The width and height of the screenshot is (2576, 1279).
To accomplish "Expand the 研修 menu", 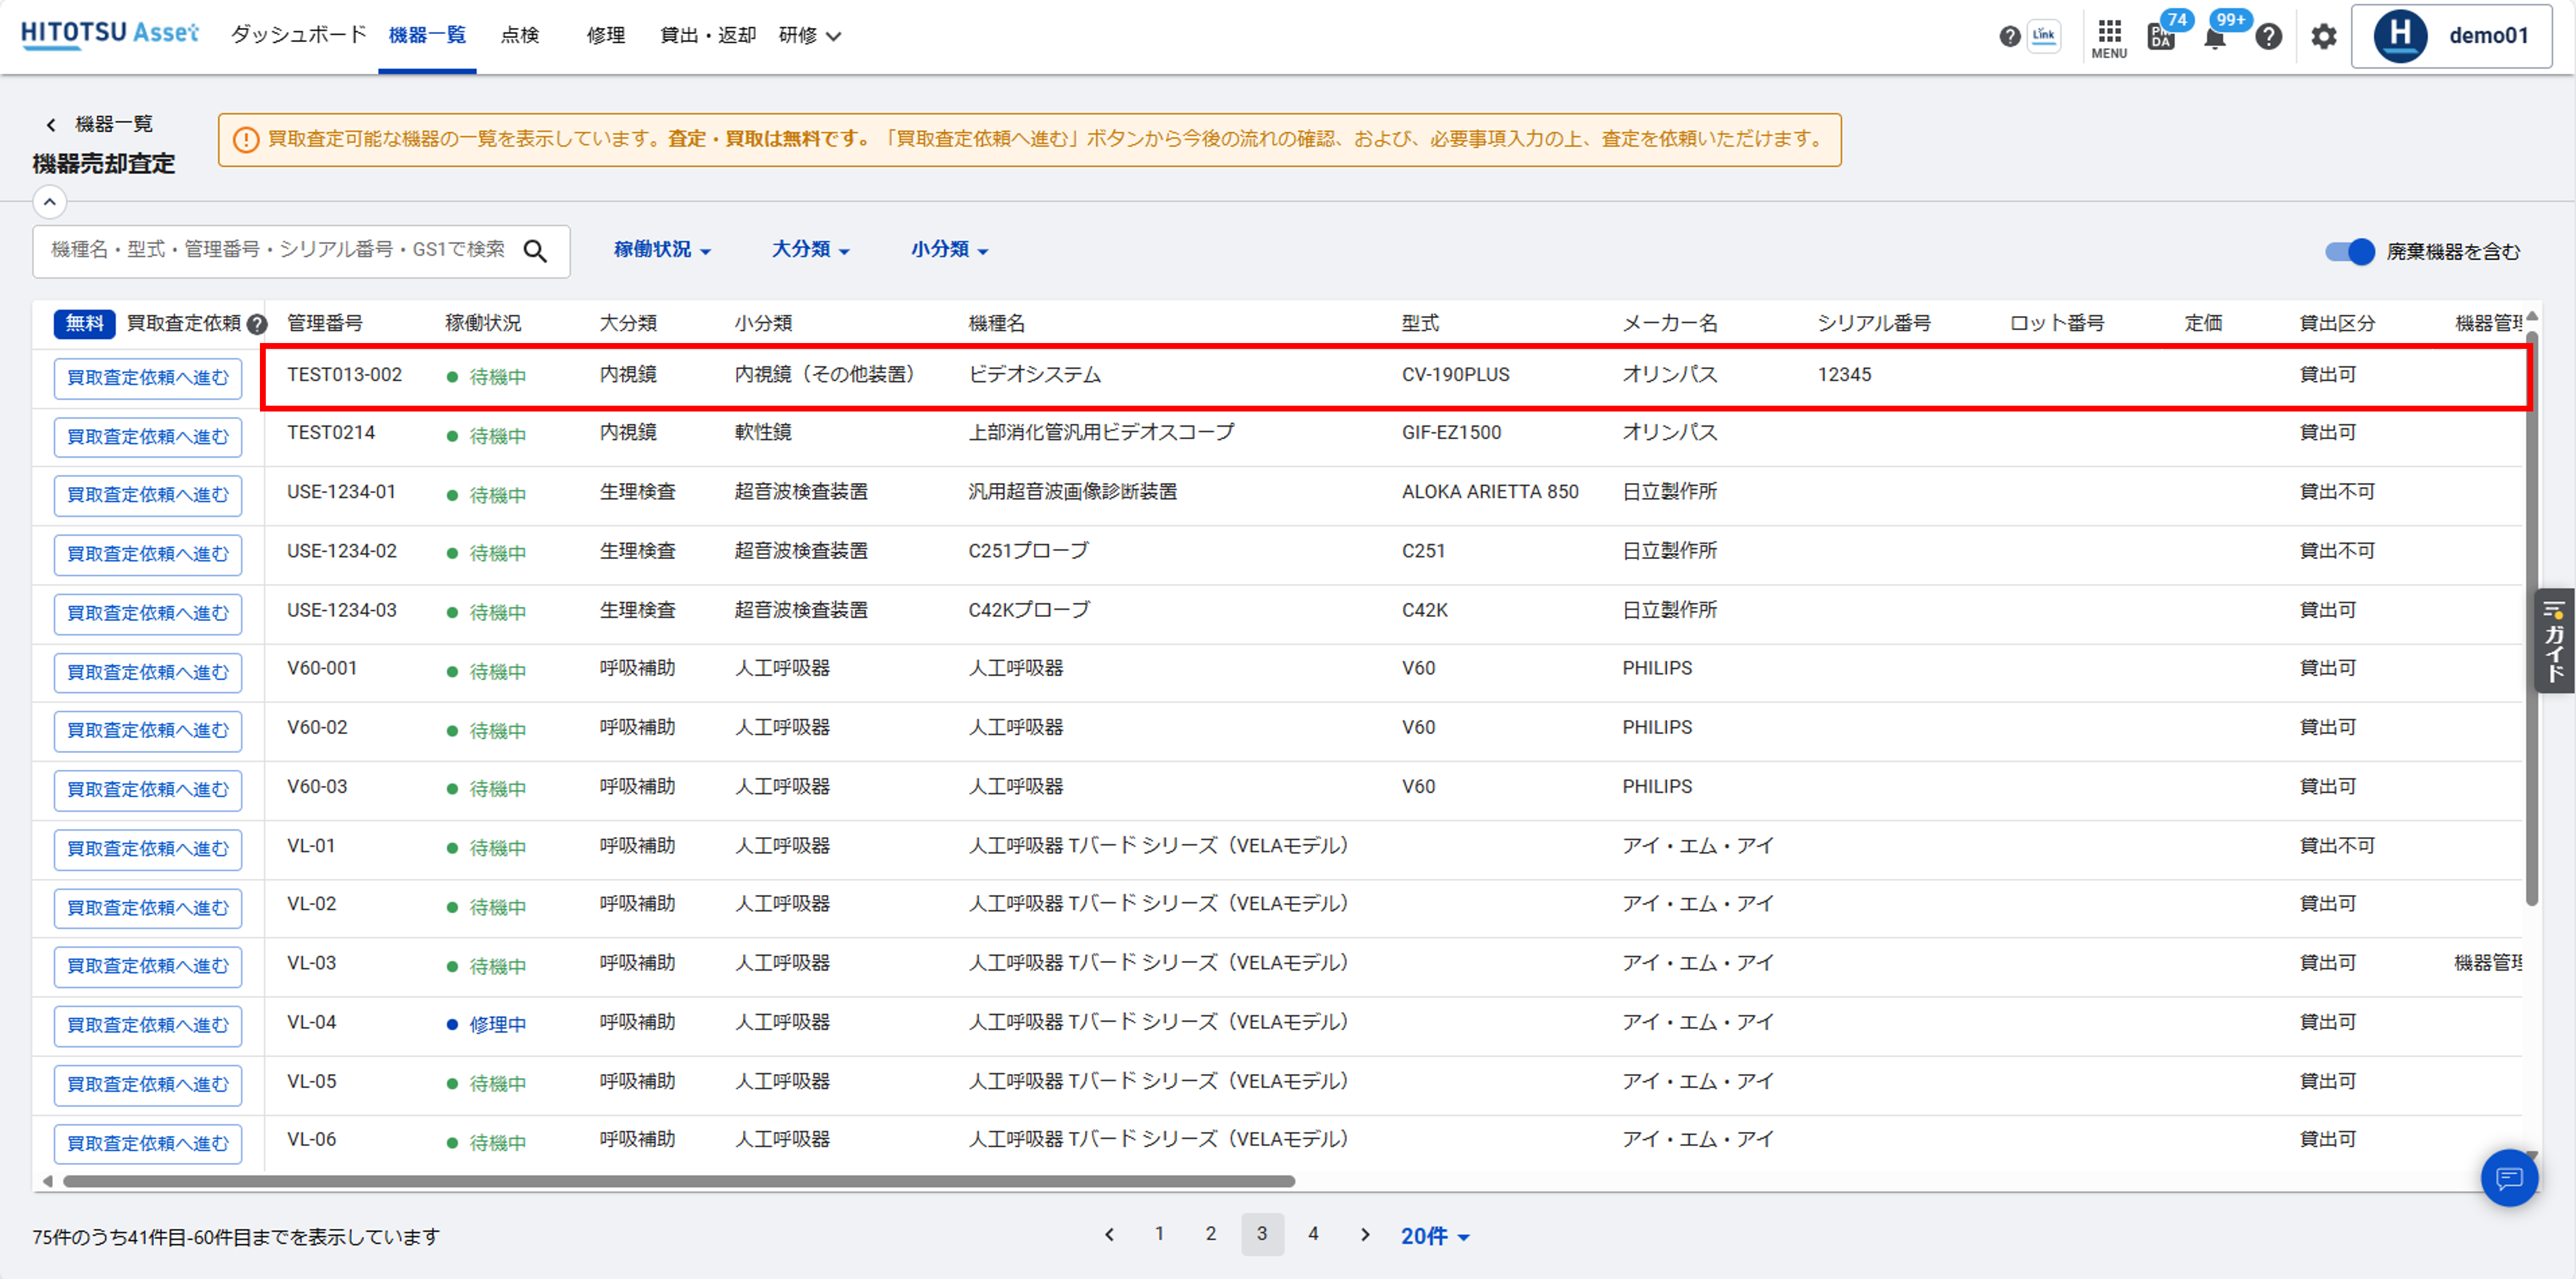I will pyautogui.click(x=810, y=36).
